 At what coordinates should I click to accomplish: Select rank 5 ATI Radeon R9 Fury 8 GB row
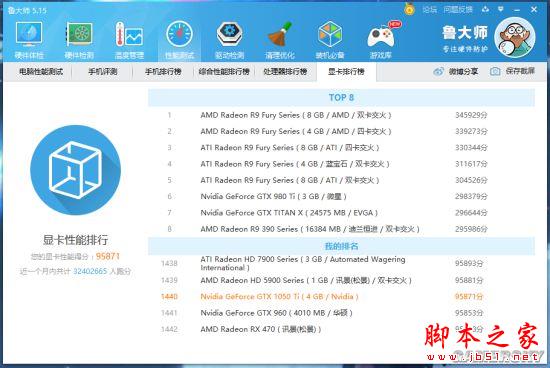[x=341, y=180]
